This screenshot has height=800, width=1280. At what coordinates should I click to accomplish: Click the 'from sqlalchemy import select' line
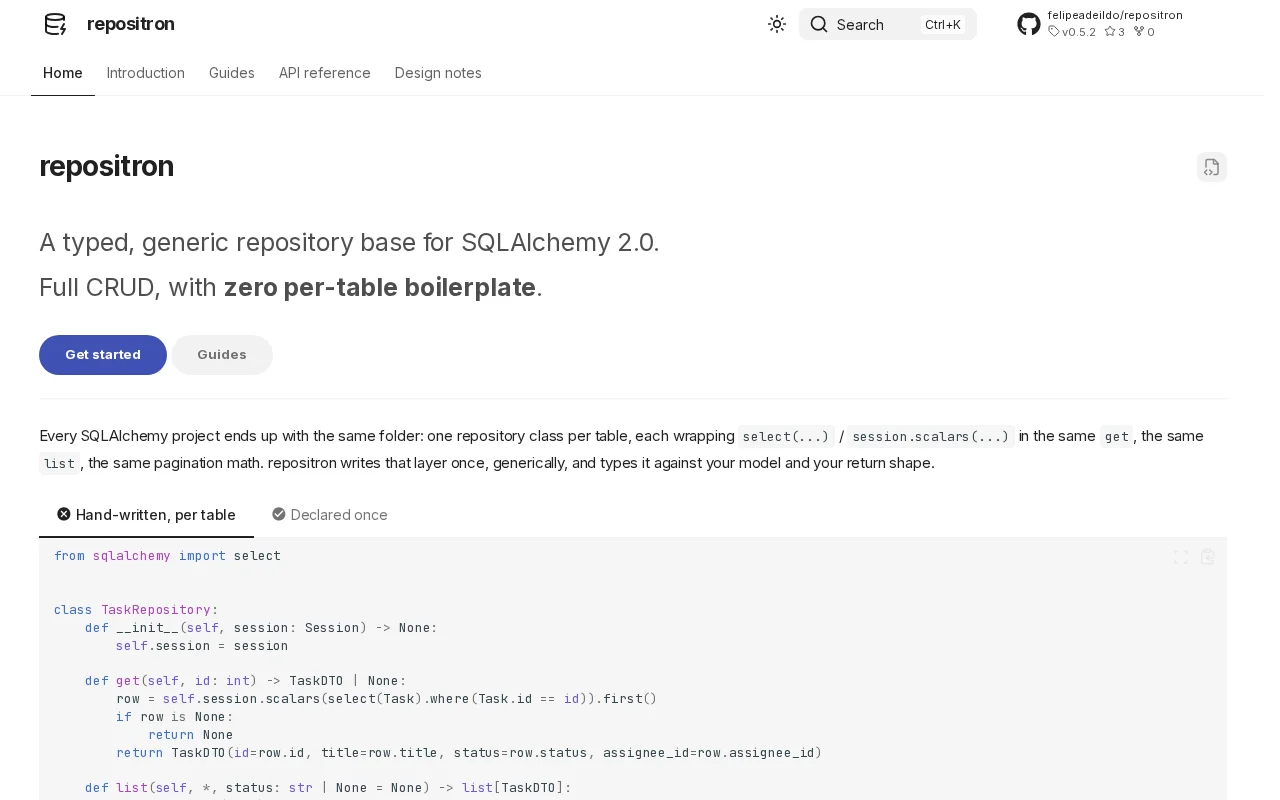click(167, 556)
